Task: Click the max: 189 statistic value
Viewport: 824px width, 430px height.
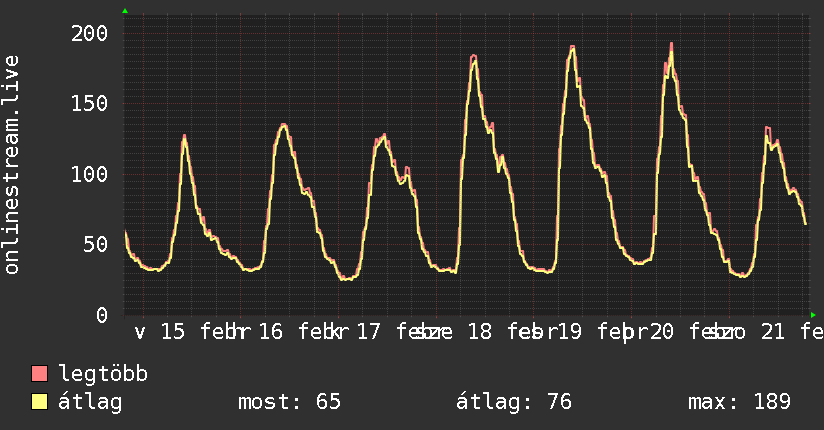Action: pyautogui.click(x=739, y=402)
